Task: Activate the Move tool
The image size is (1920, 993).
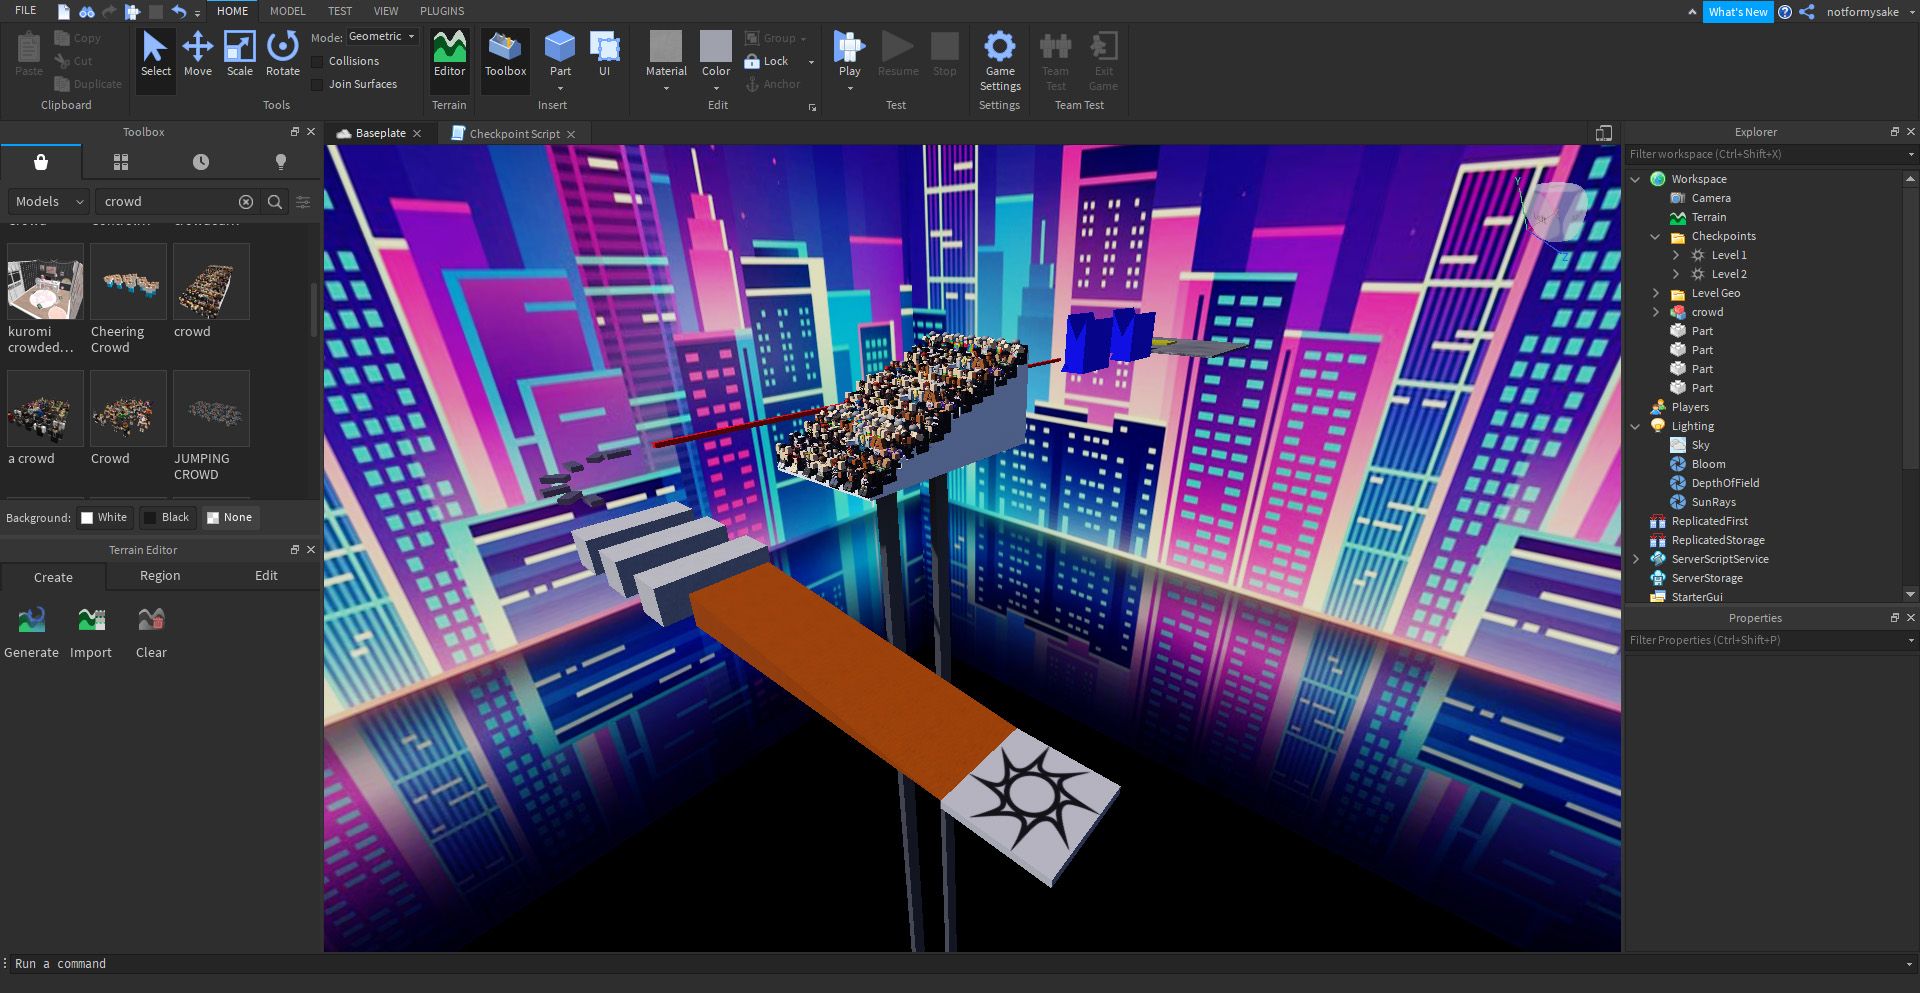Action: point(198,55)
